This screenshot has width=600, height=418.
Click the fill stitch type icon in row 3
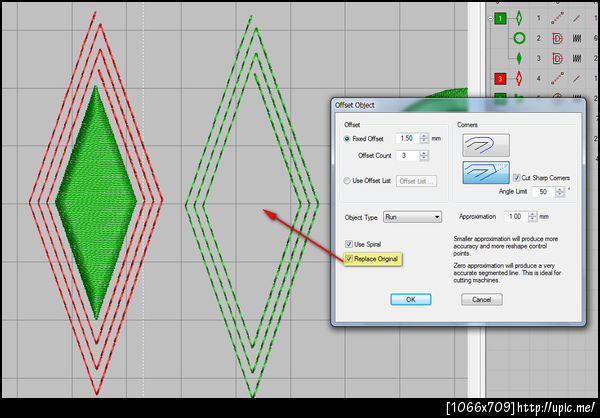coord(558,58)
